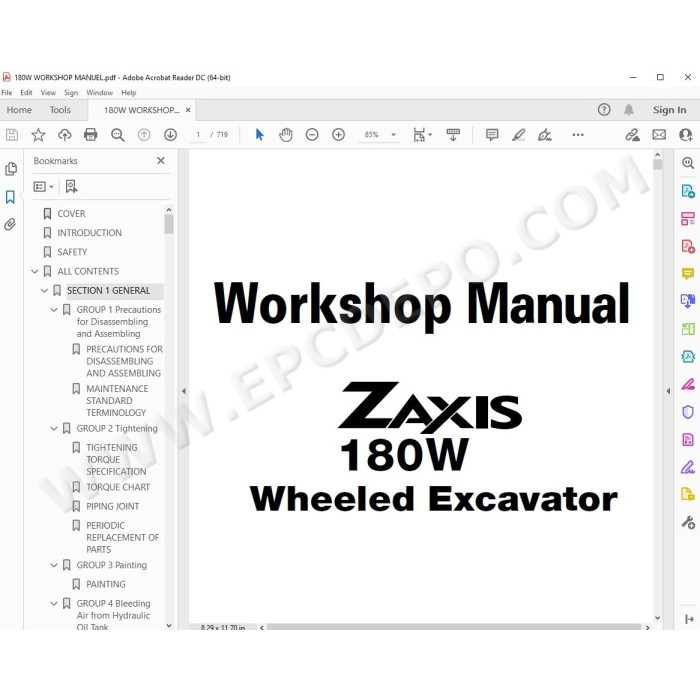This screenshot has height=700, width=700.
Task: Collapse the SECTION 1 GENERAL bookmark
Action: click(44, 291)
